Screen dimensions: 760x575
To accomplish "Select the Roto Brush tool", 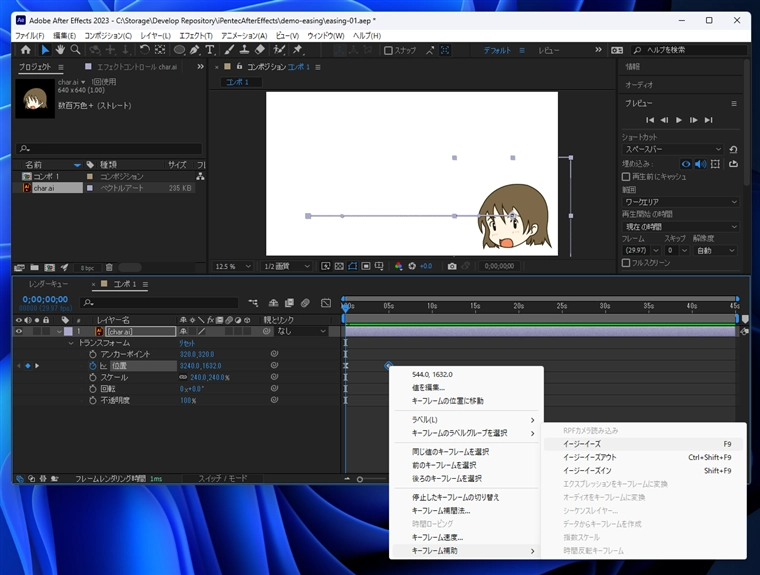I will (279, 50).
